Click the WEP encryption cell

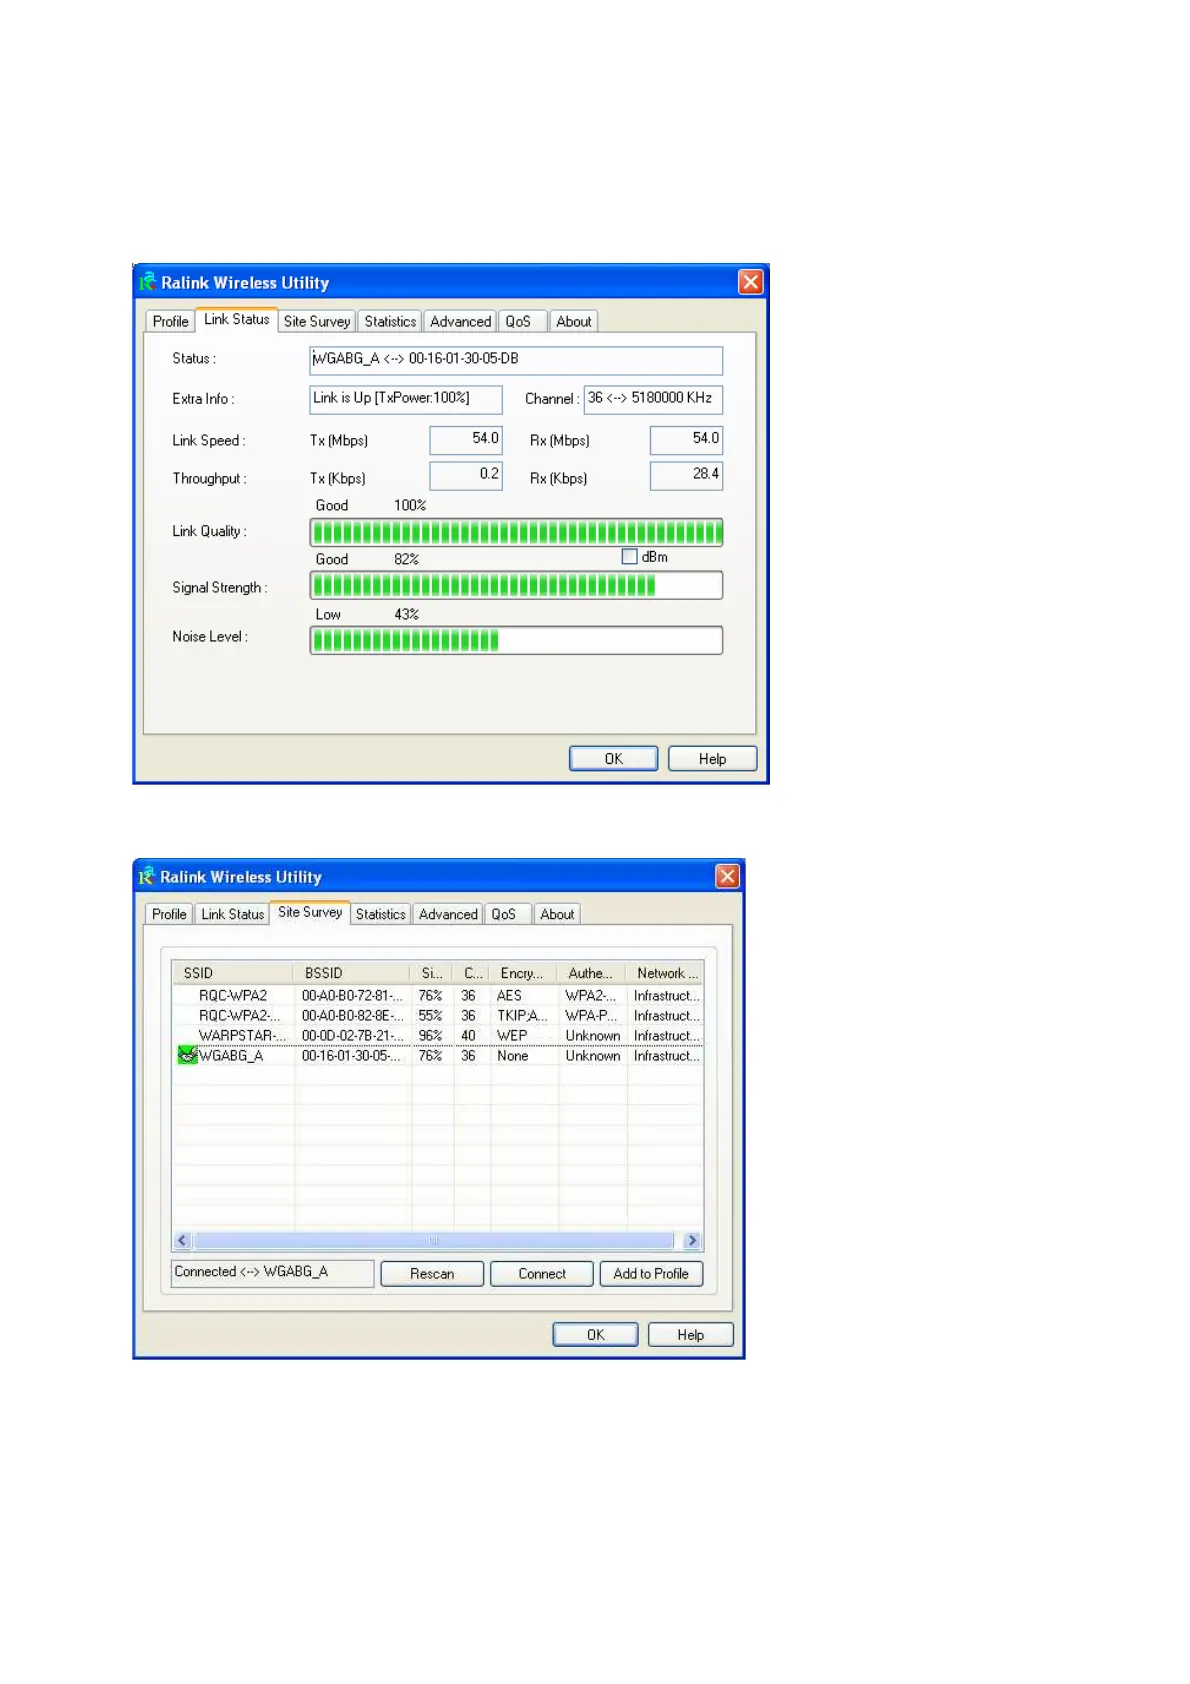[512, 1036]
